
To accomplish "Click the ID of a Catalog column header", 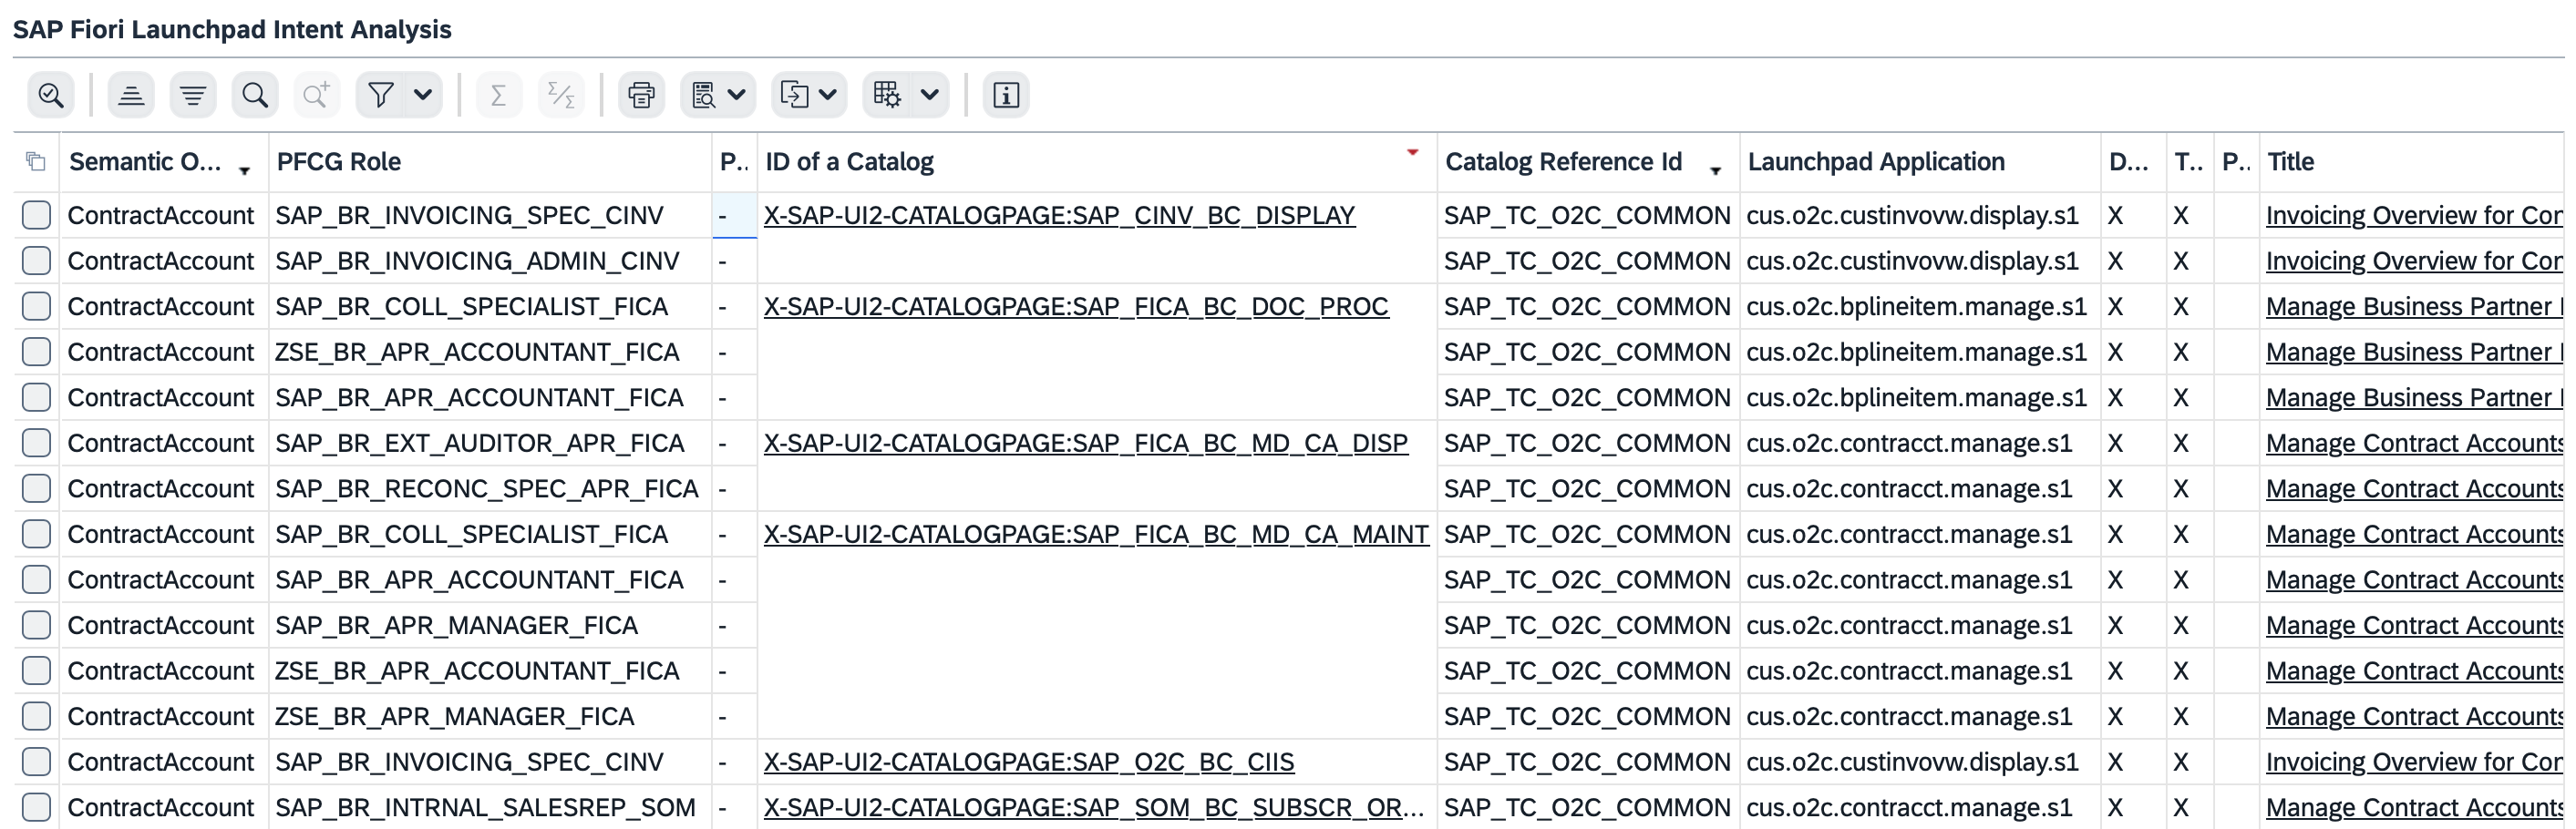I will pyautogui.click(x=1097, y=161).
